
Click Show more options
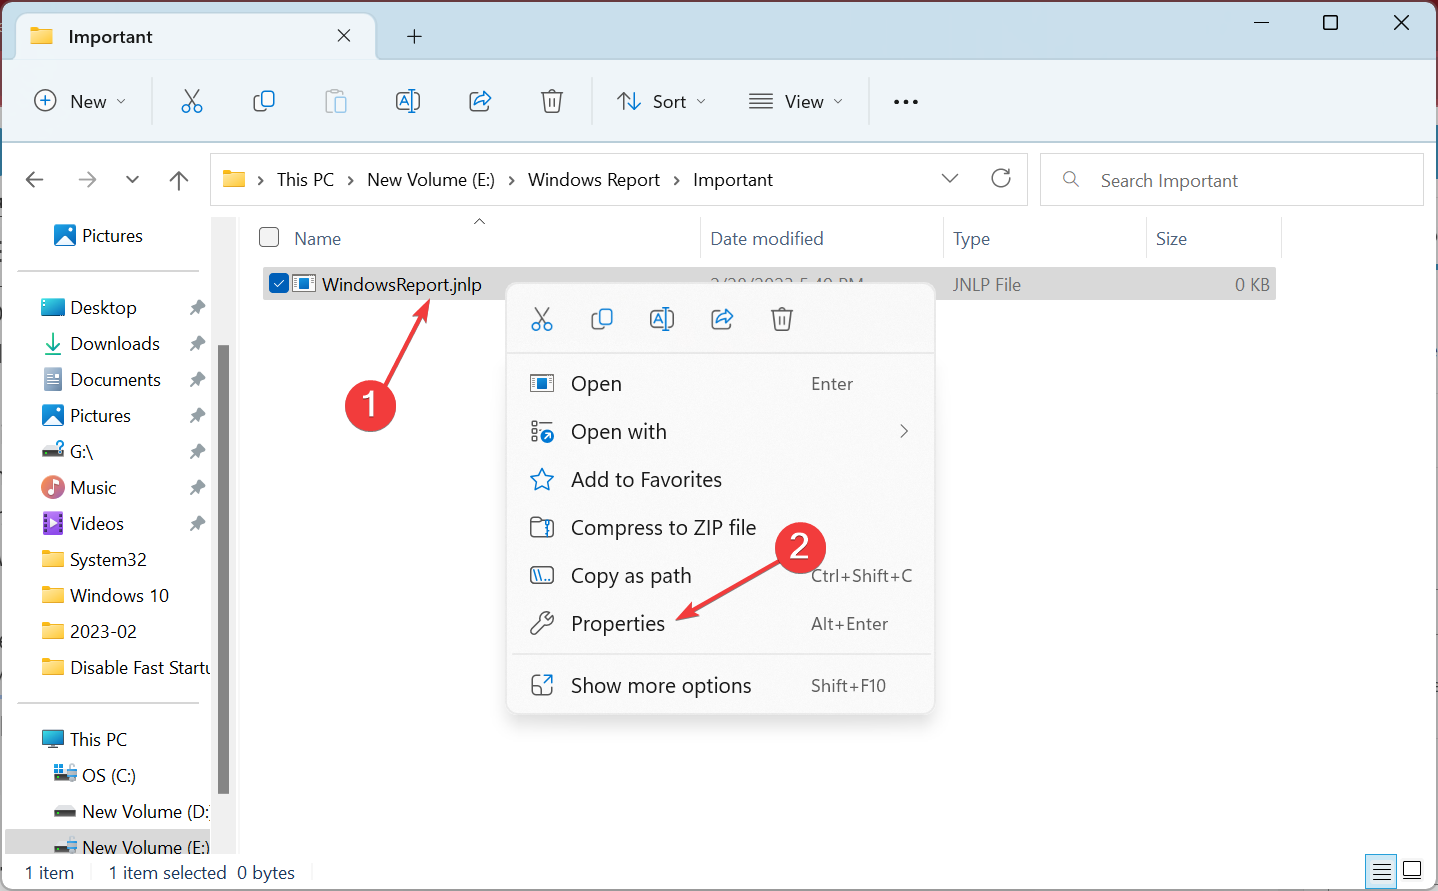pos(720,686)
